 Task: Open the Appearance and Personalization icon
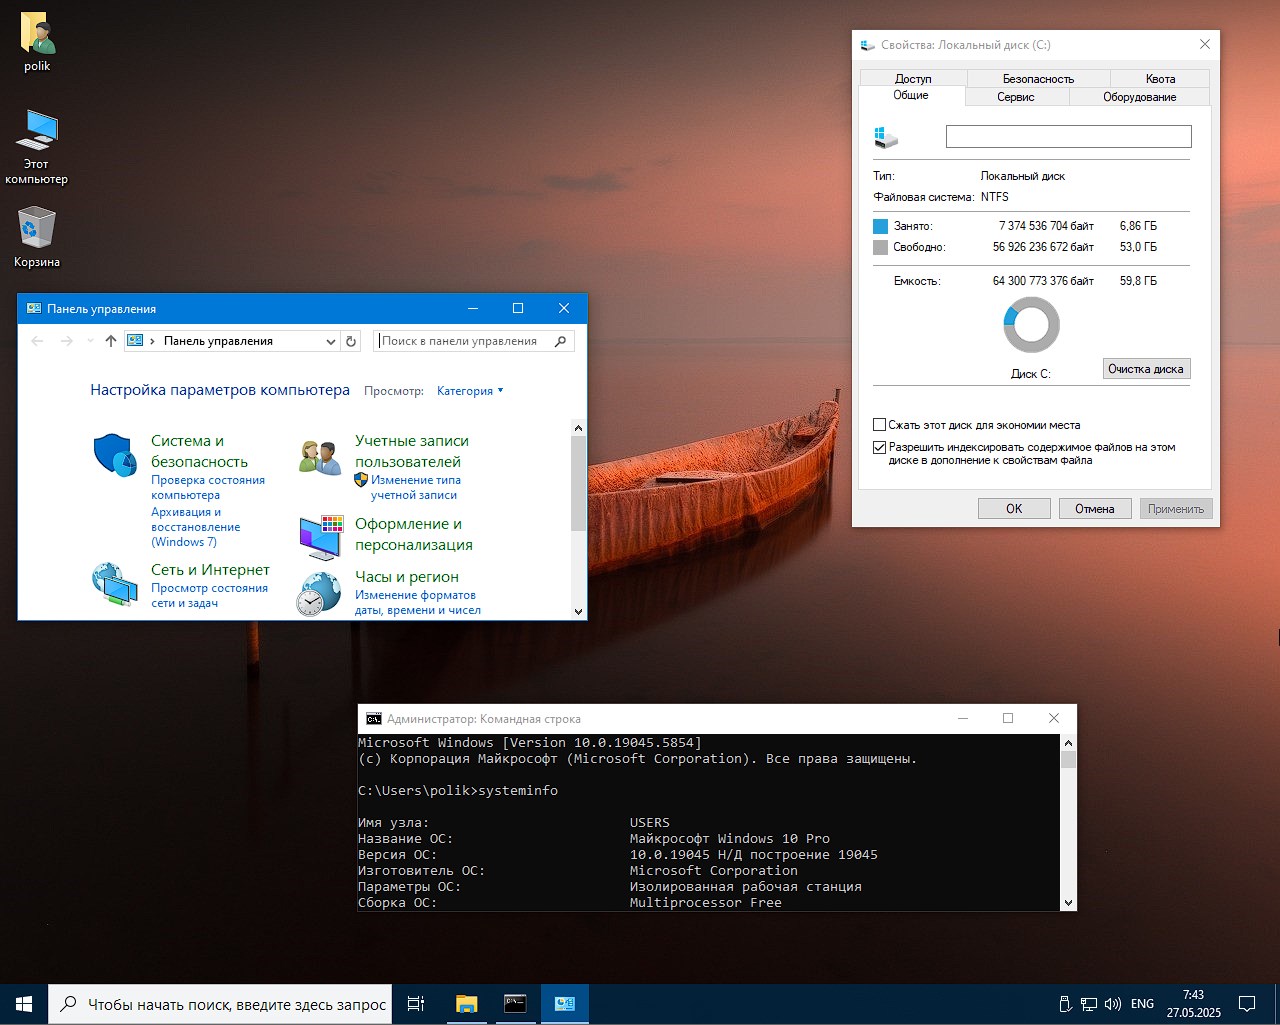tap(320, 538)
